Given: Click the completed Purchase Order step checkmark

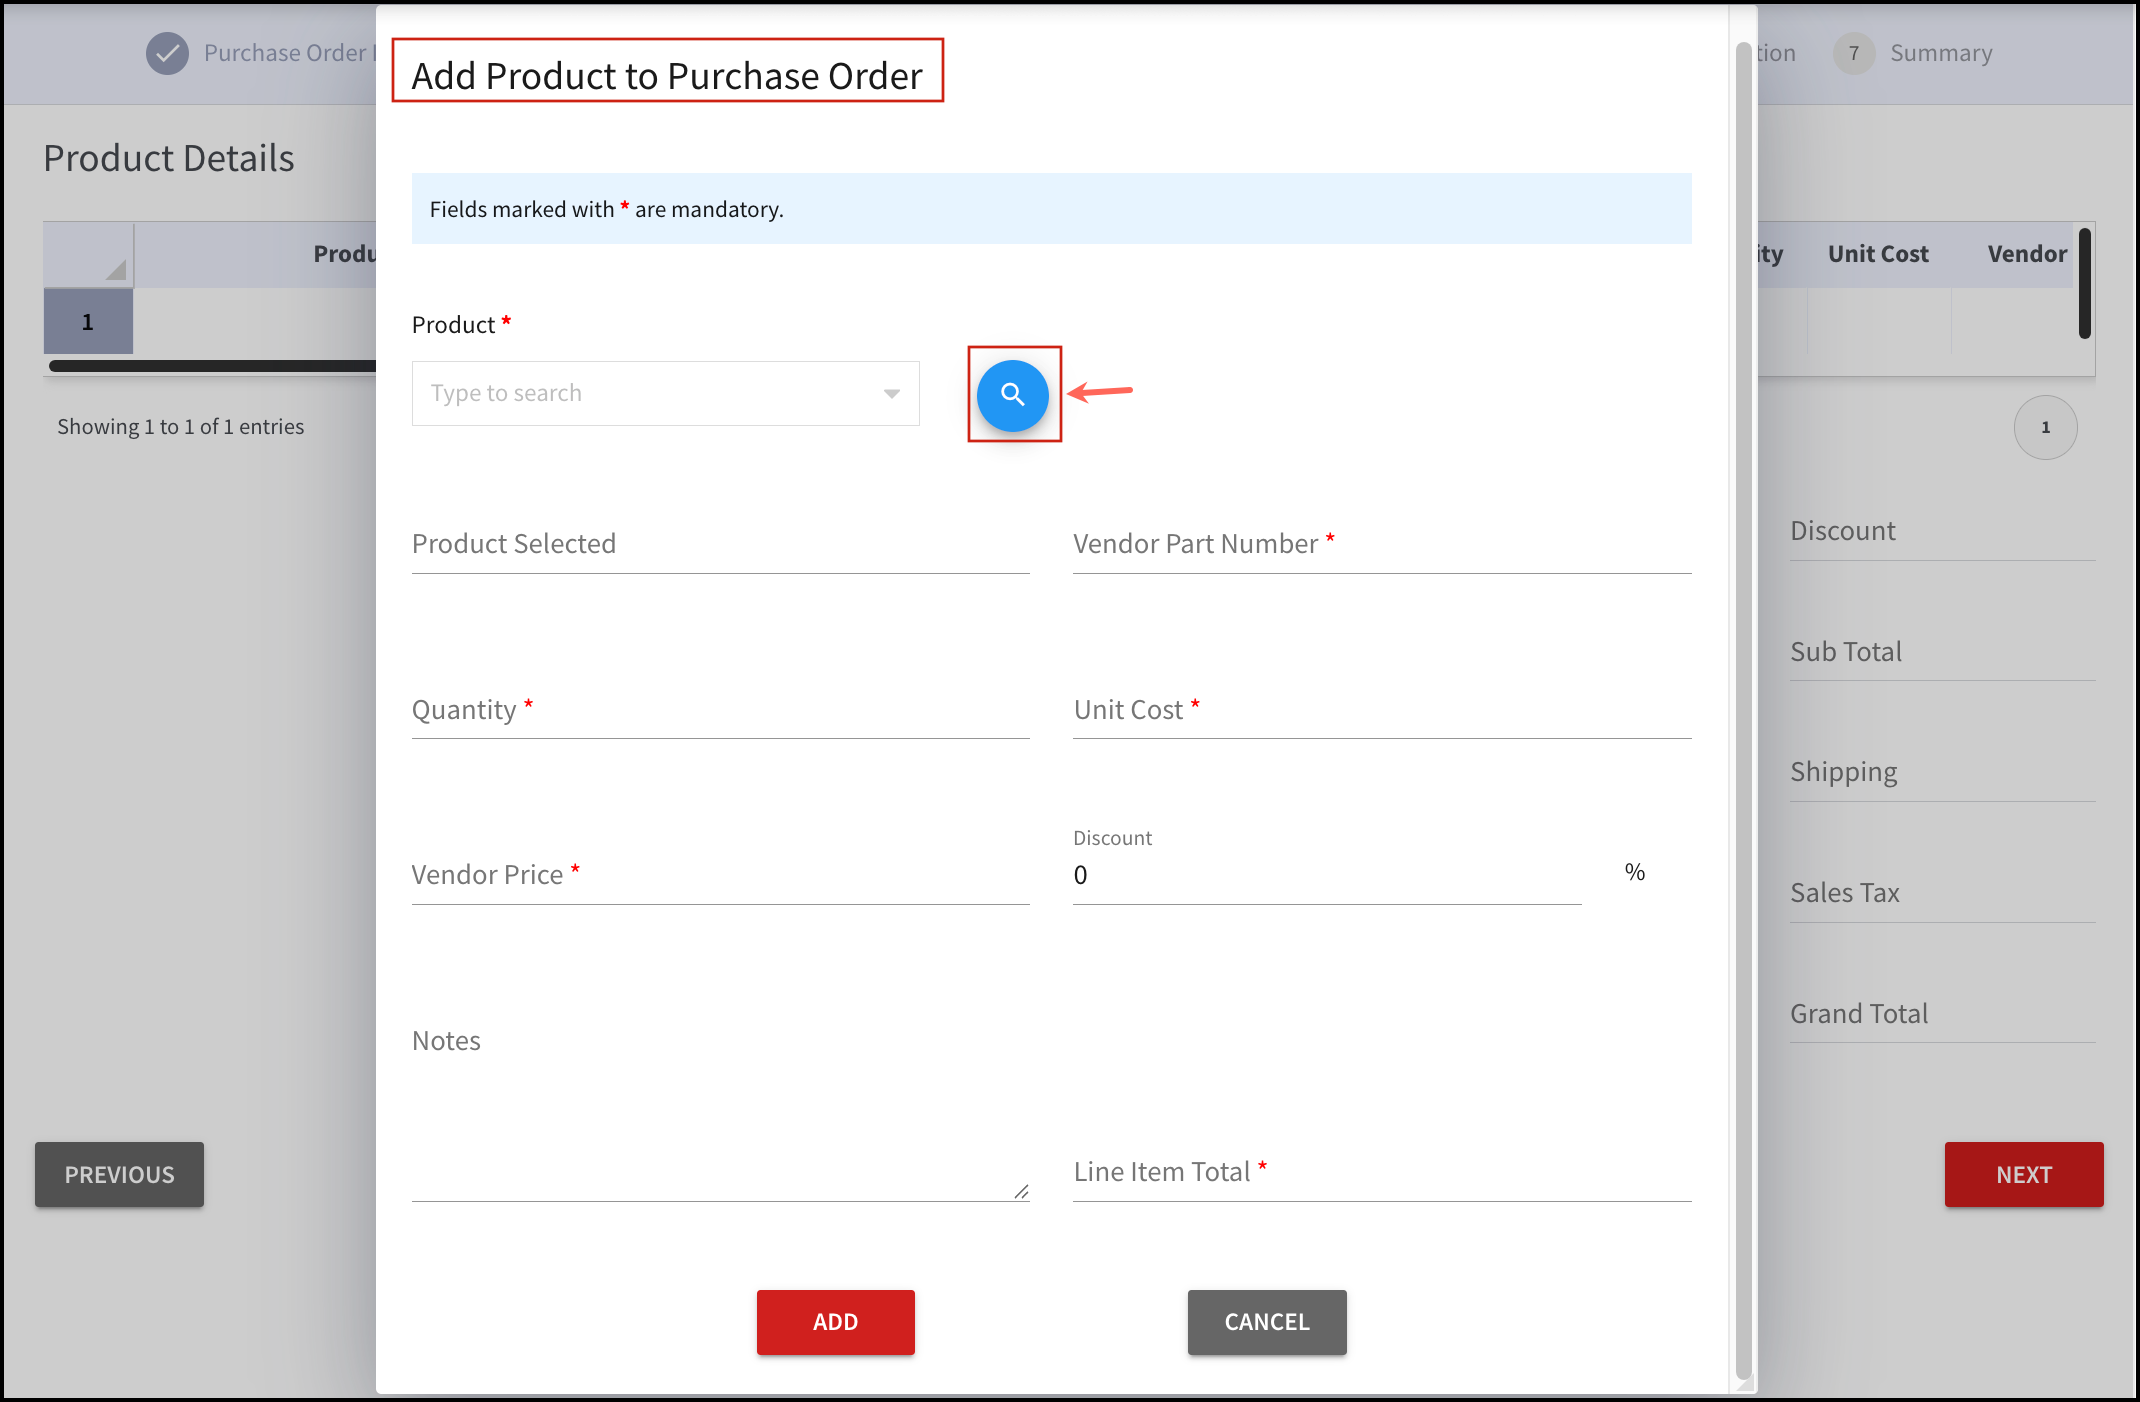Looking at the screenshot, I should pos(167,53).
